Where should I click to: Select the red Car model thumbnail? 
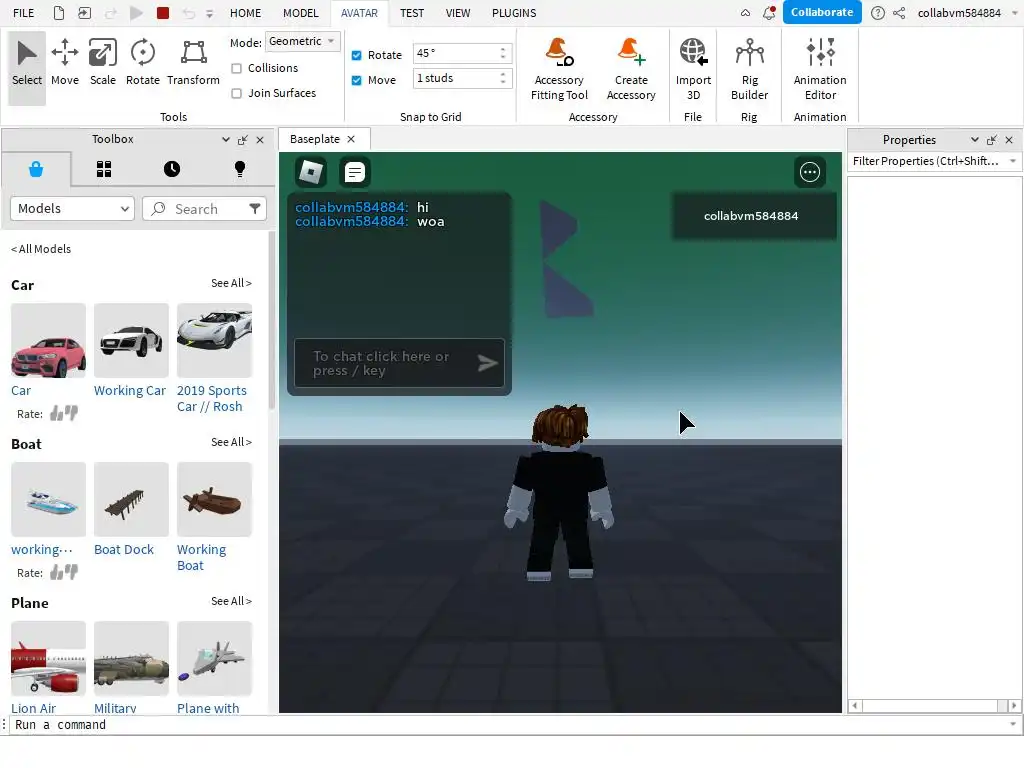pos(48,340)
